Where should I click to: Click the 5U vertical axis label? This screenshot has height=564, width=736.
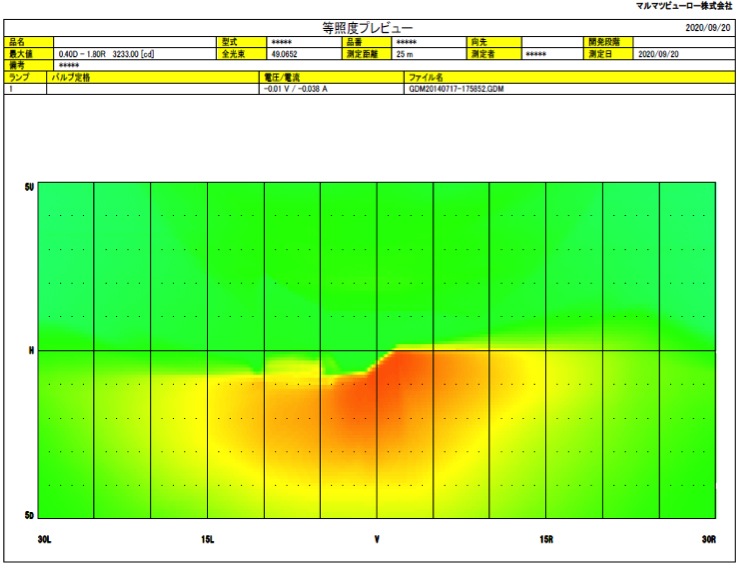[30, 187]
